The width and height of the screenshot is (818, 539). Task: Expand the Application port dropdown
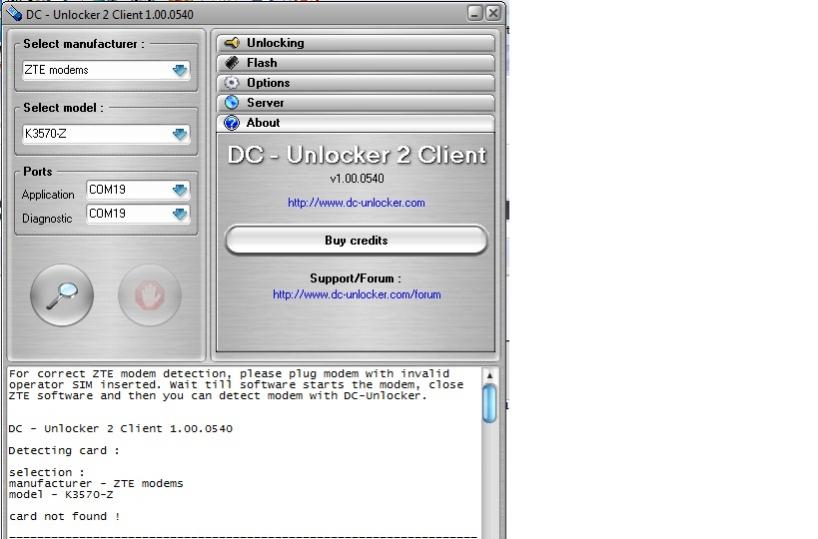click(x=180, y=190)
